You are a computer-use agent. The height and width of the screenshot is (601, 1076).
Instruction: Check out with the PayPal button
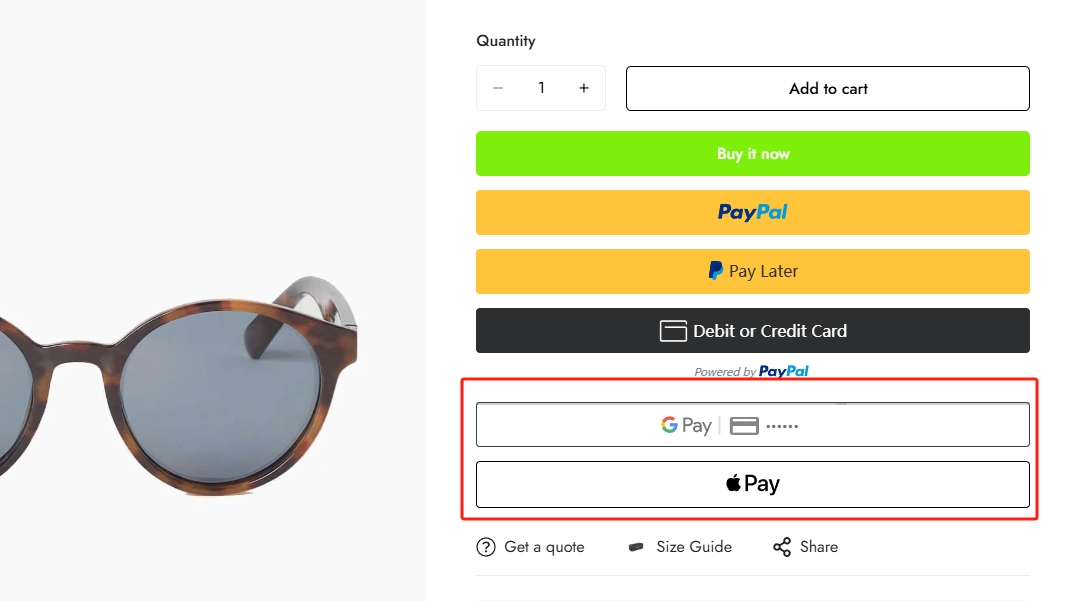pyautogui.click(x=753, y=213)
